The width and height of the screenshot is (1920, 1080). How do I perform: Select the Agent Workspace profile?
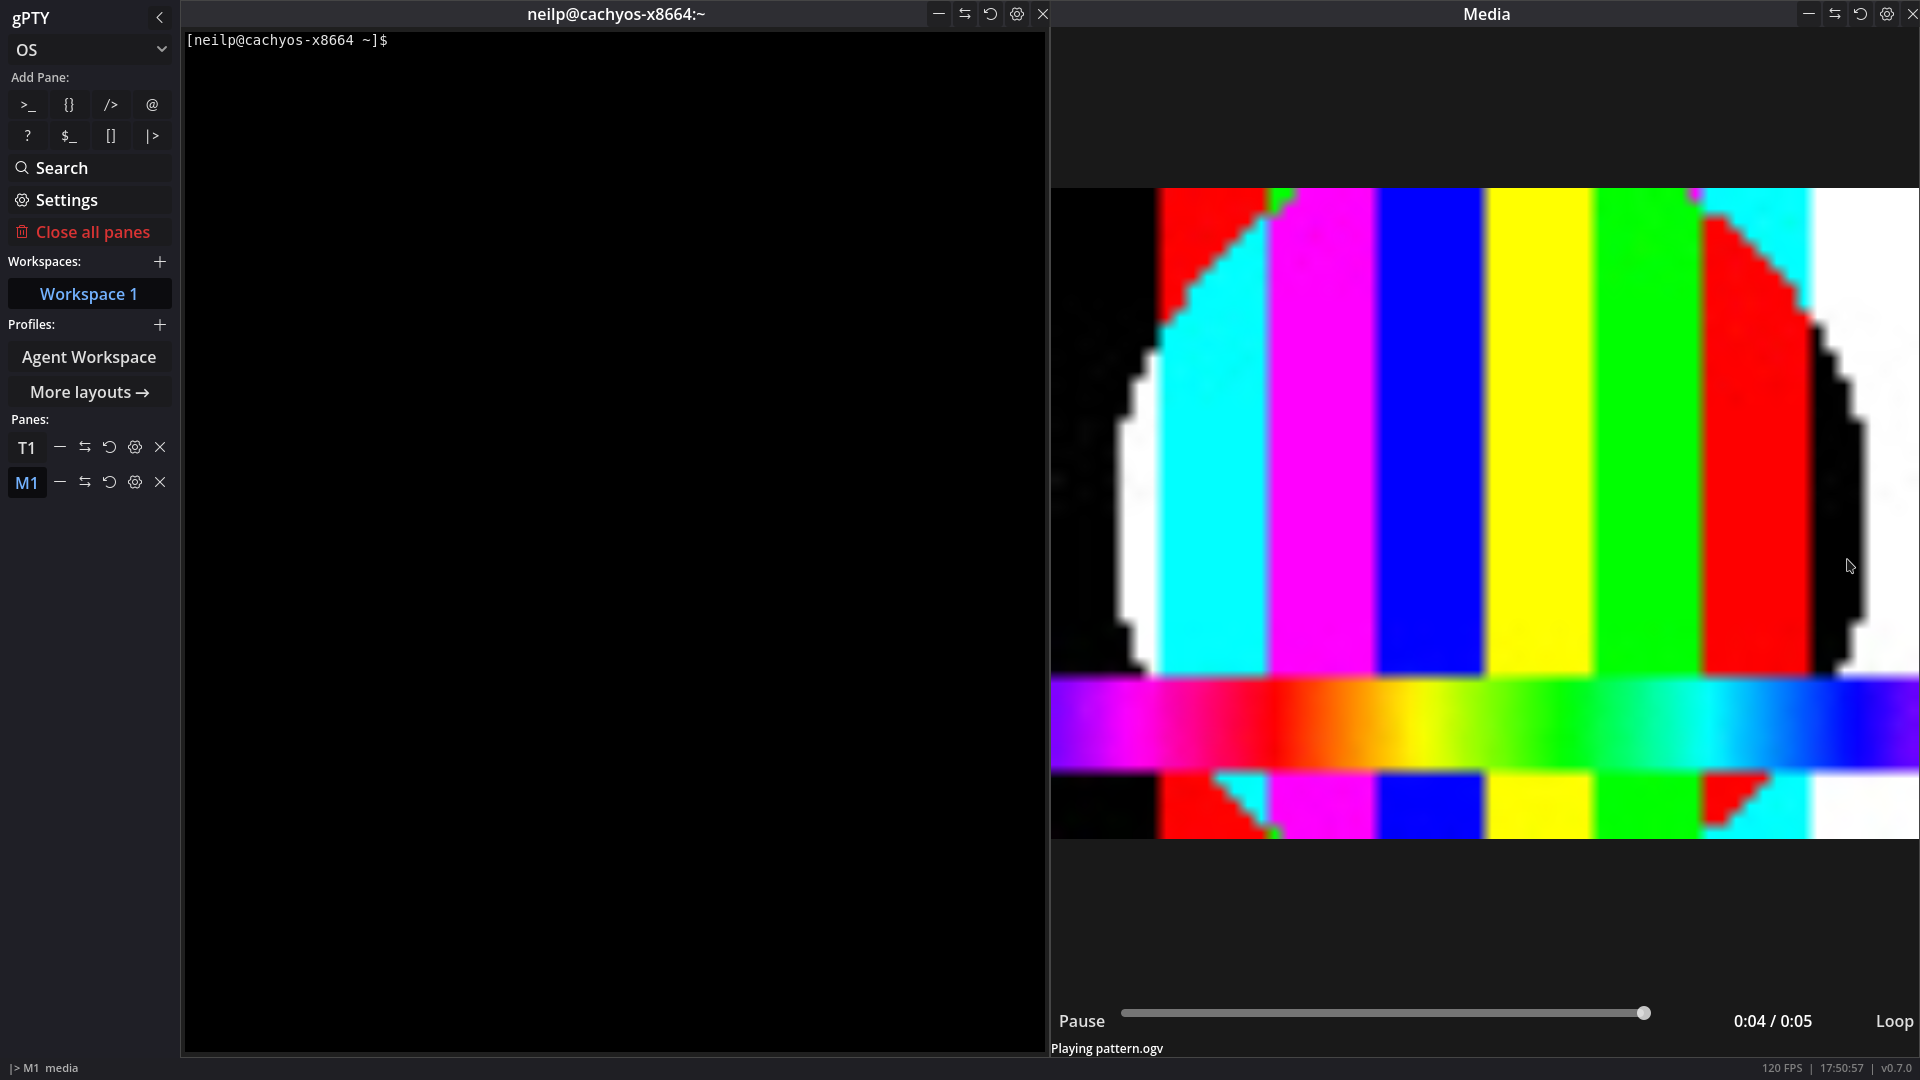click(90, 357)
